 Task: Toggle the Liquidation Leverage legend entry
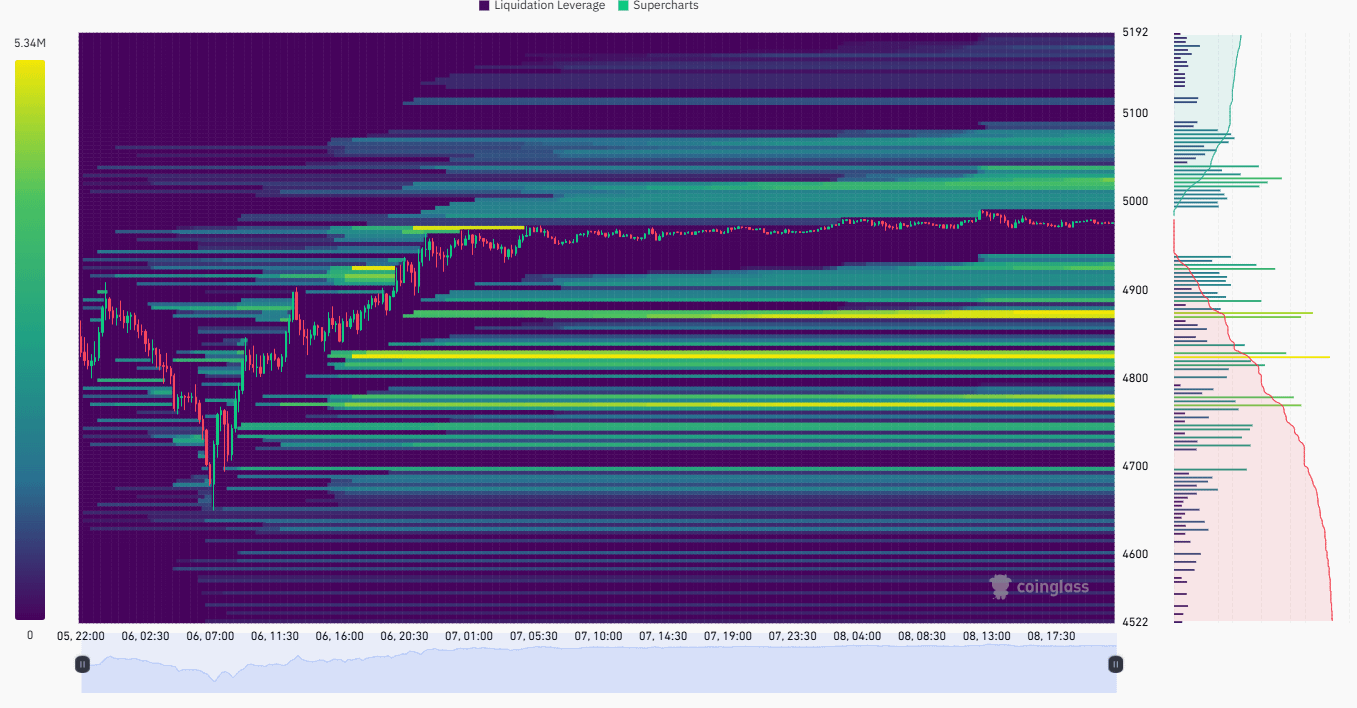(x=542, y=6)
